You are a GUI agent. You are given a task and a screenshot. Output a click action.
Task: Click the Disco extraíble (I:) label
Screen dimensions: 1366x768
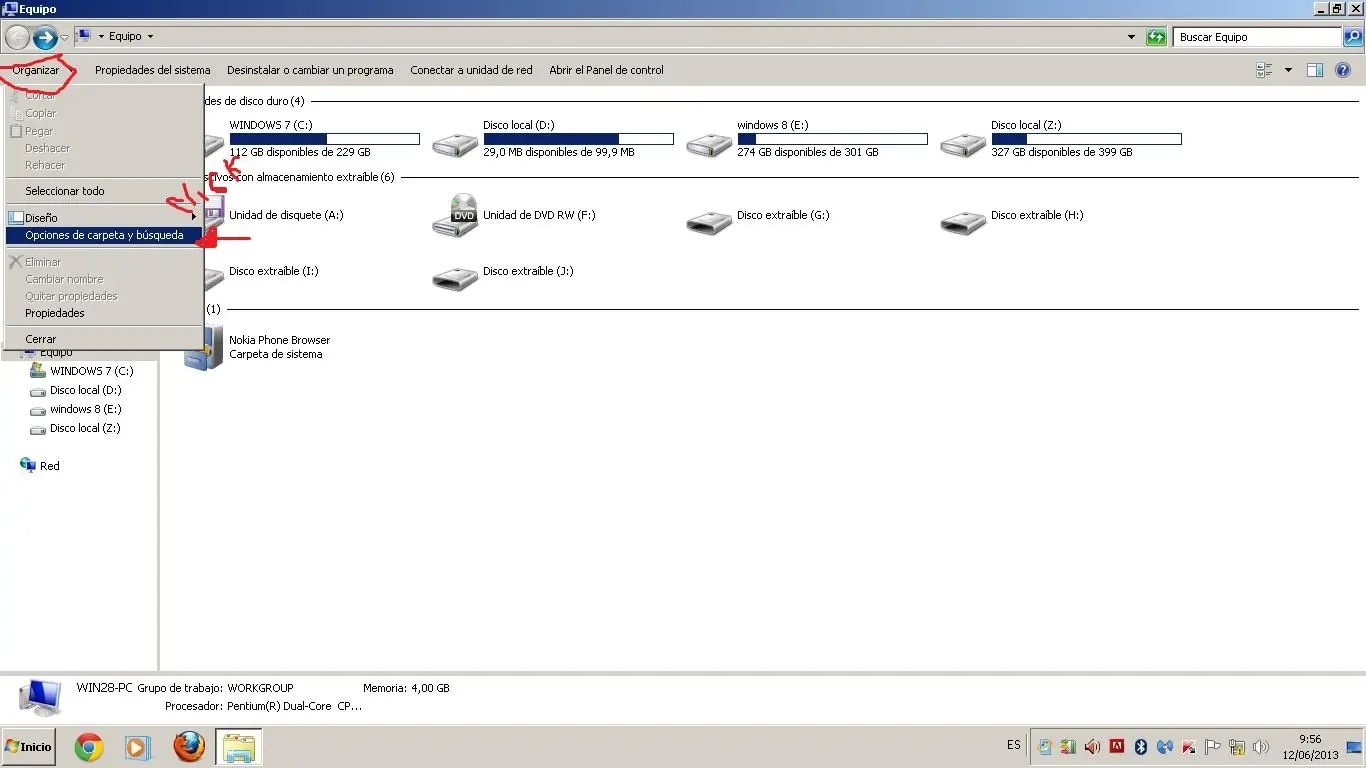[x=274, y=271]
